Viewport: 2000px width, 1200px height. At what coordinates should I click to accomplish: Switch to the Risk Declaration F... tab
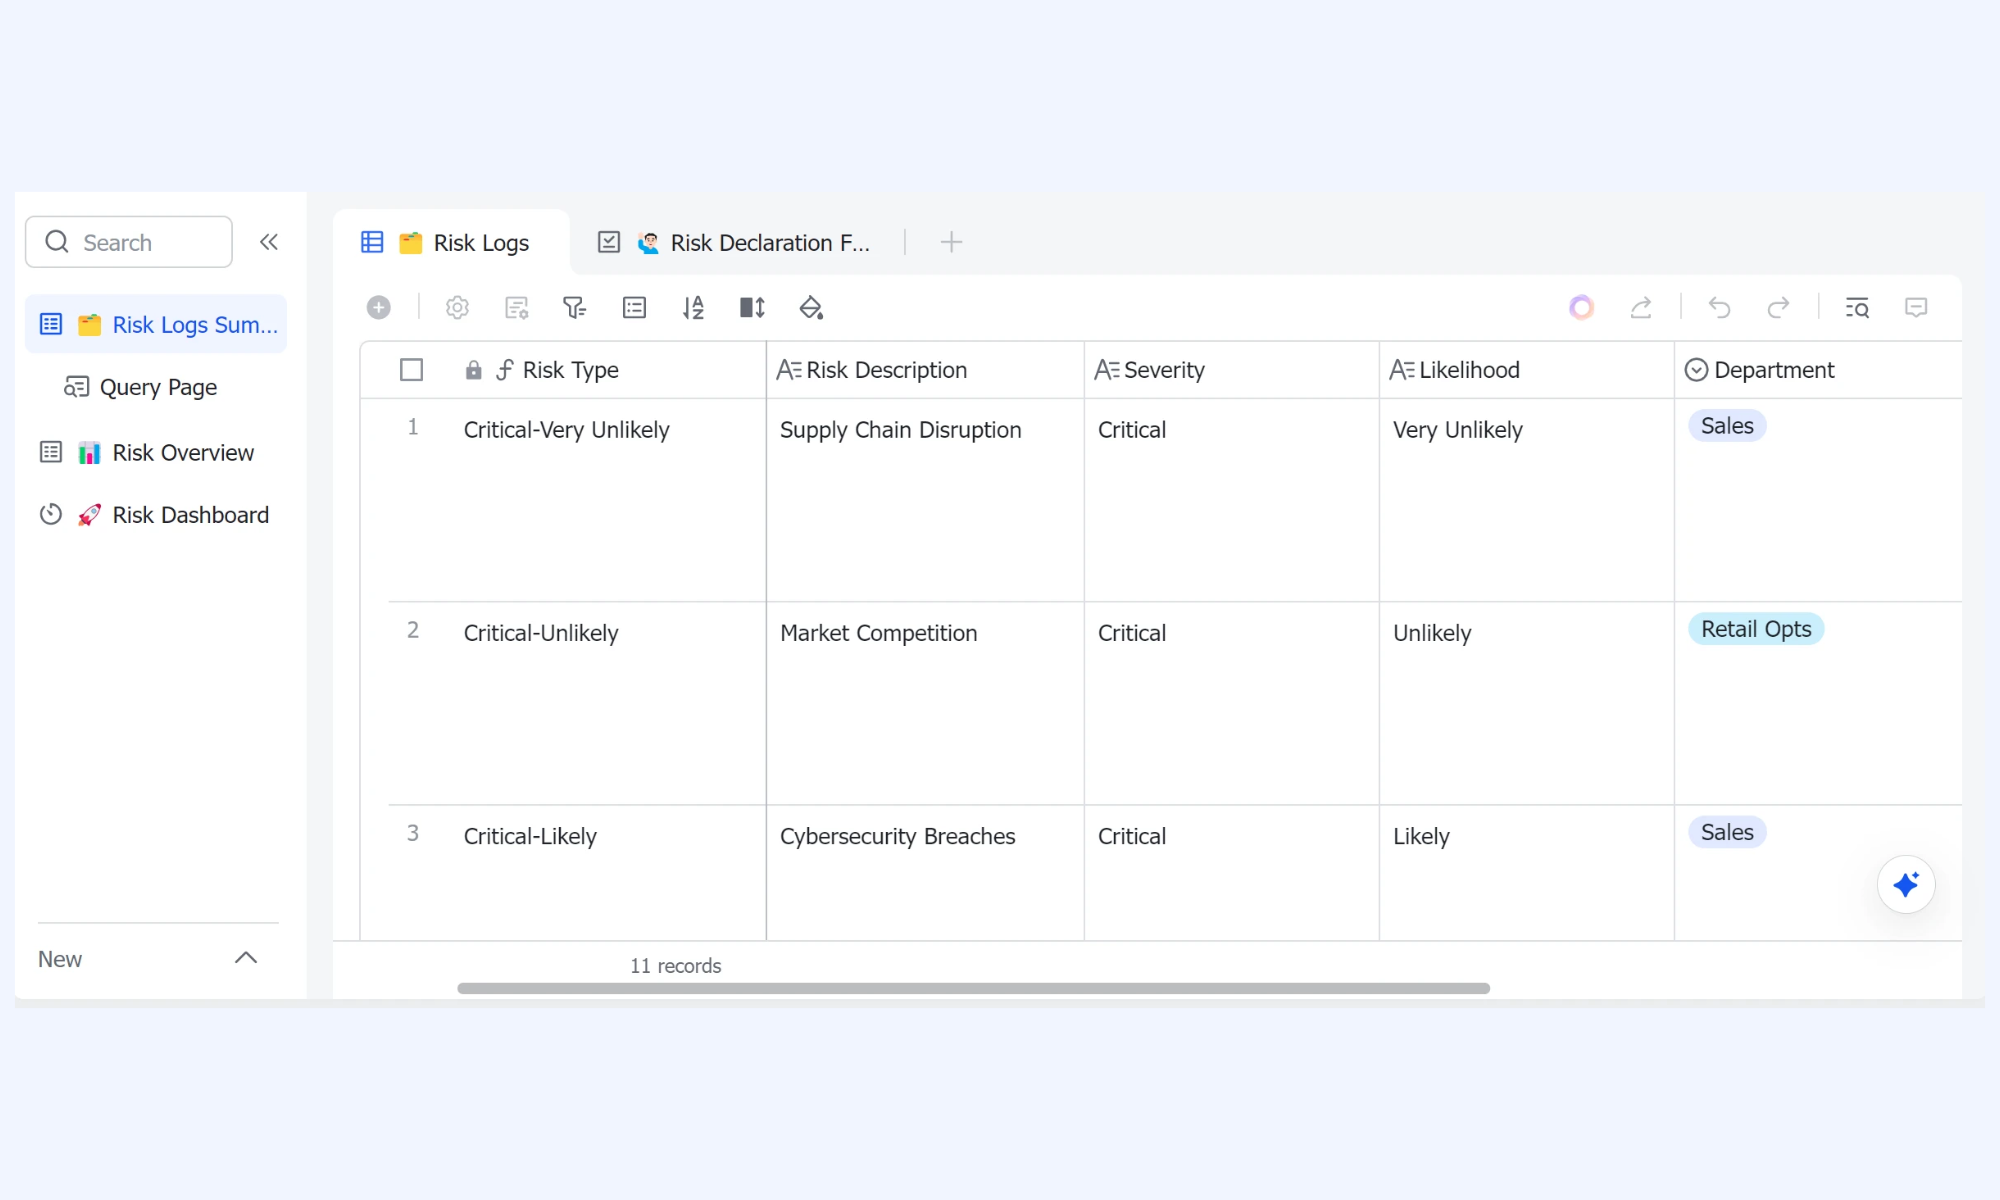pyautogui.click(x=736, y=242)
